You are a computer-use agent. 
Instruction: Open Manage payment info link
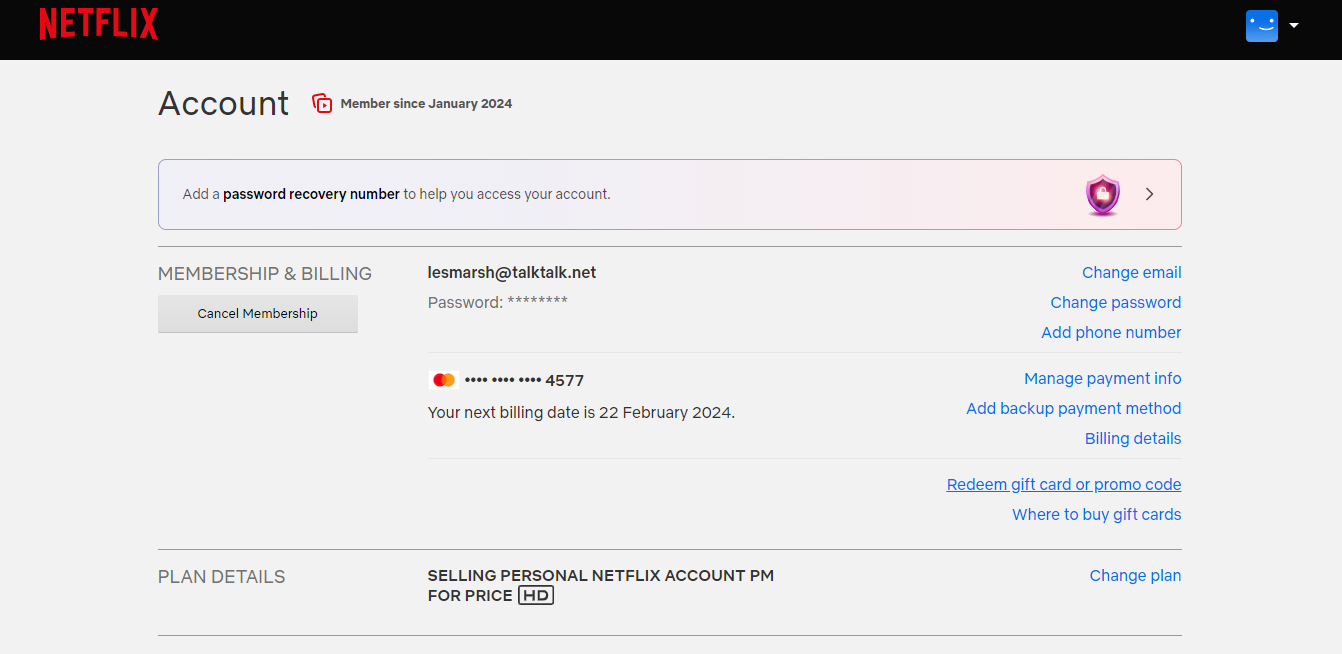coord(1103,378)
